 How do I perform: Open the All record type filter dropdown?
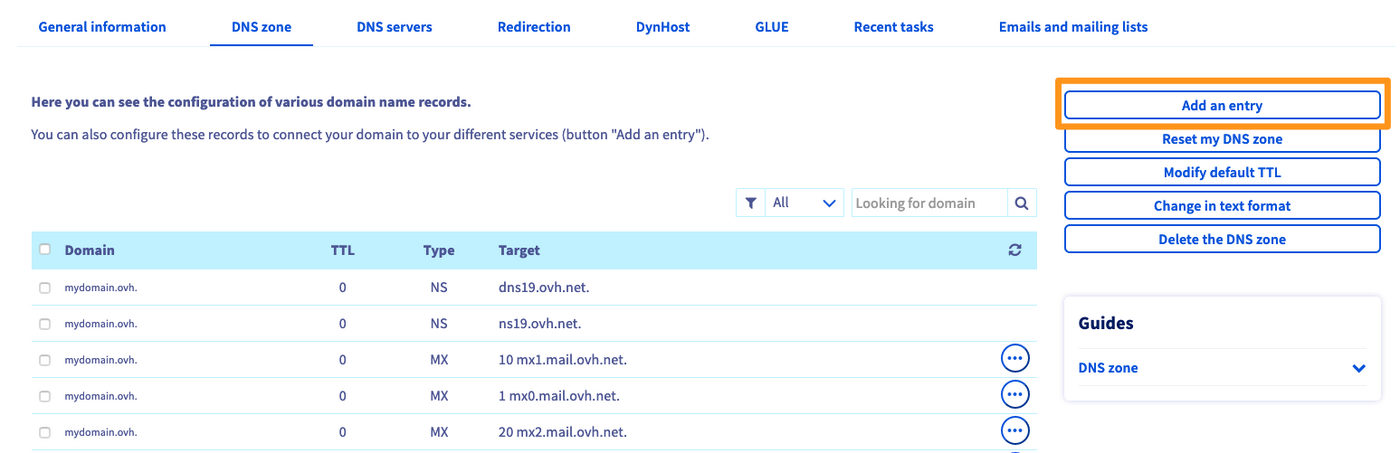tap(804, 203)
